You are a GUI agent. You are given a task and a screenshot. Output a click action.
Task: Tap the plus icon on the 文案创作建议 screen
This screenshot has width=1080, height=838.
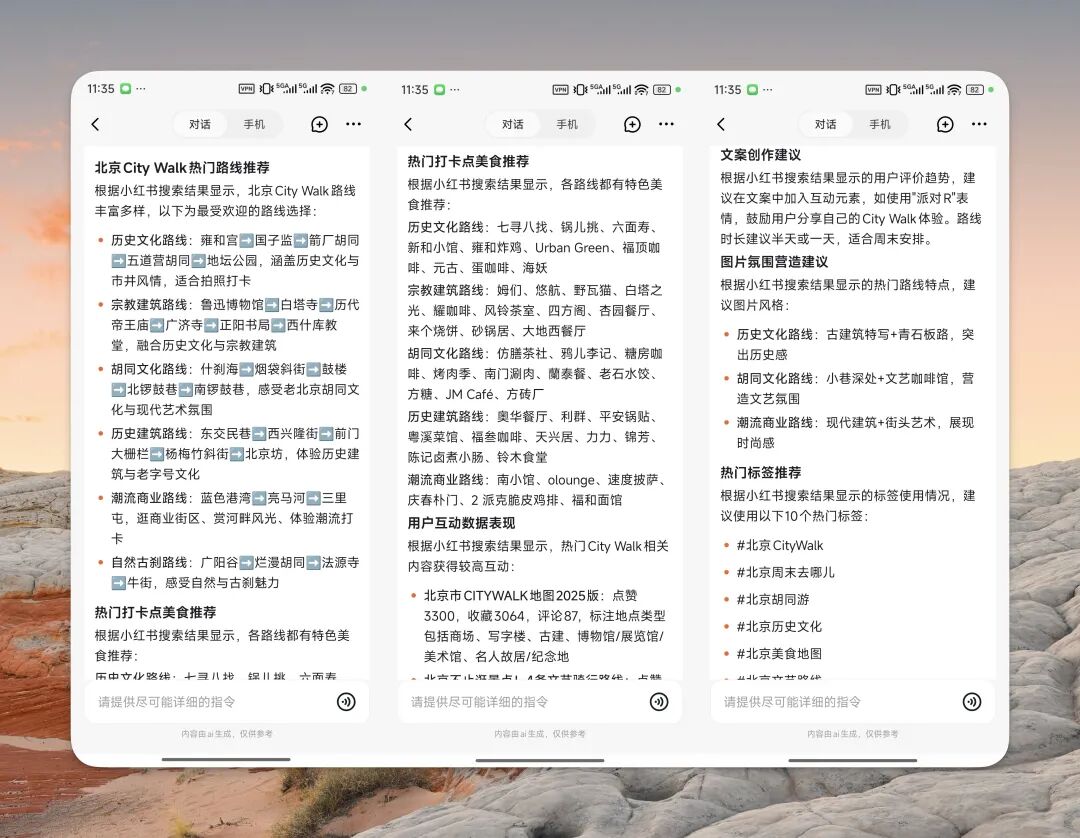[x=945, y=124]
